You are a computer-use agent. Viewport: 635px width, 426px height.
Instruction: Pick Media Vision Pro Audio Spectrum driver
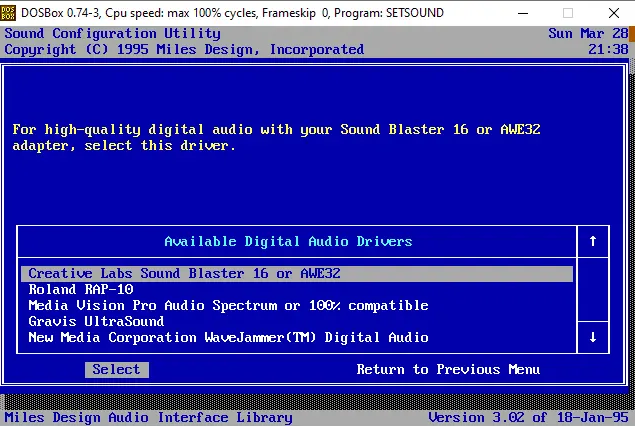pos(228,305)
